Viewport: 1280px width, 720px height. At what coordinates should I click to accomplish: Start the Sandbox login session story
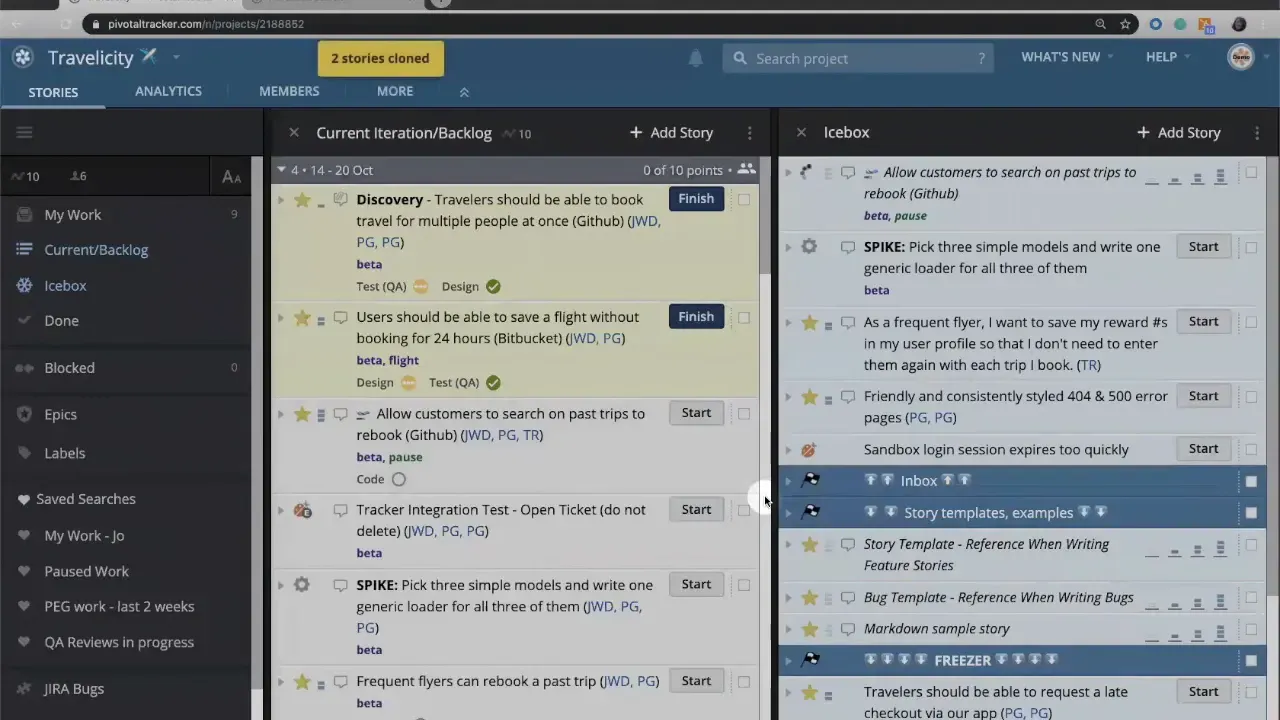(x=1203, y=448)
